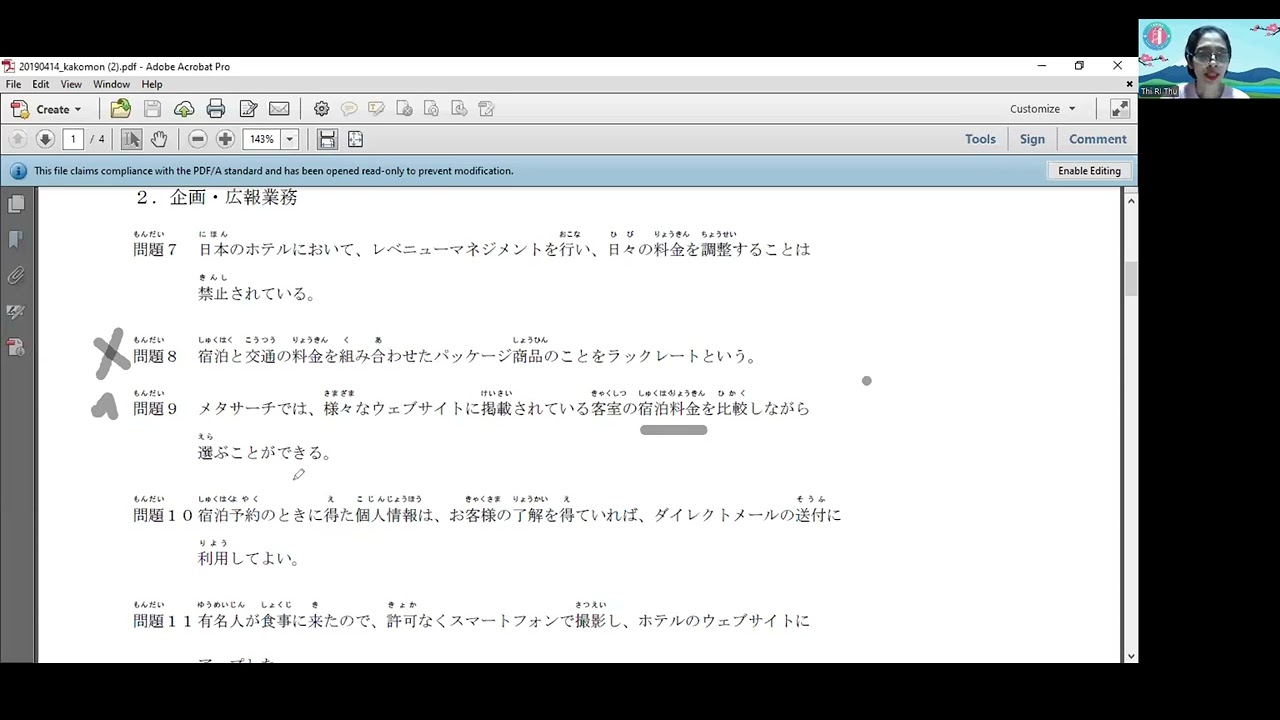Open the Sign pane

click(1032, 139)
